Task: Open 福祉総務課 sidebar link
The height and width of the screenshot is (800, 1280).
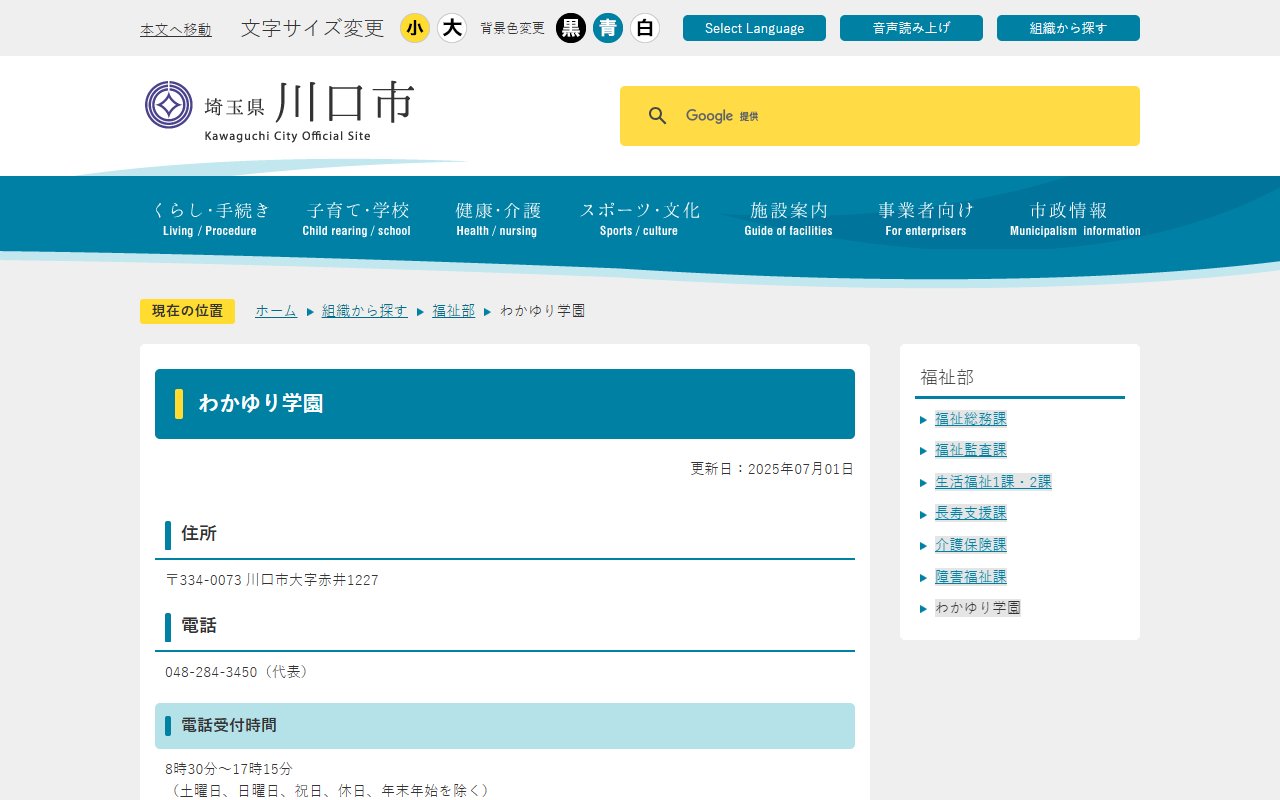Action: (x=971, y=419)
